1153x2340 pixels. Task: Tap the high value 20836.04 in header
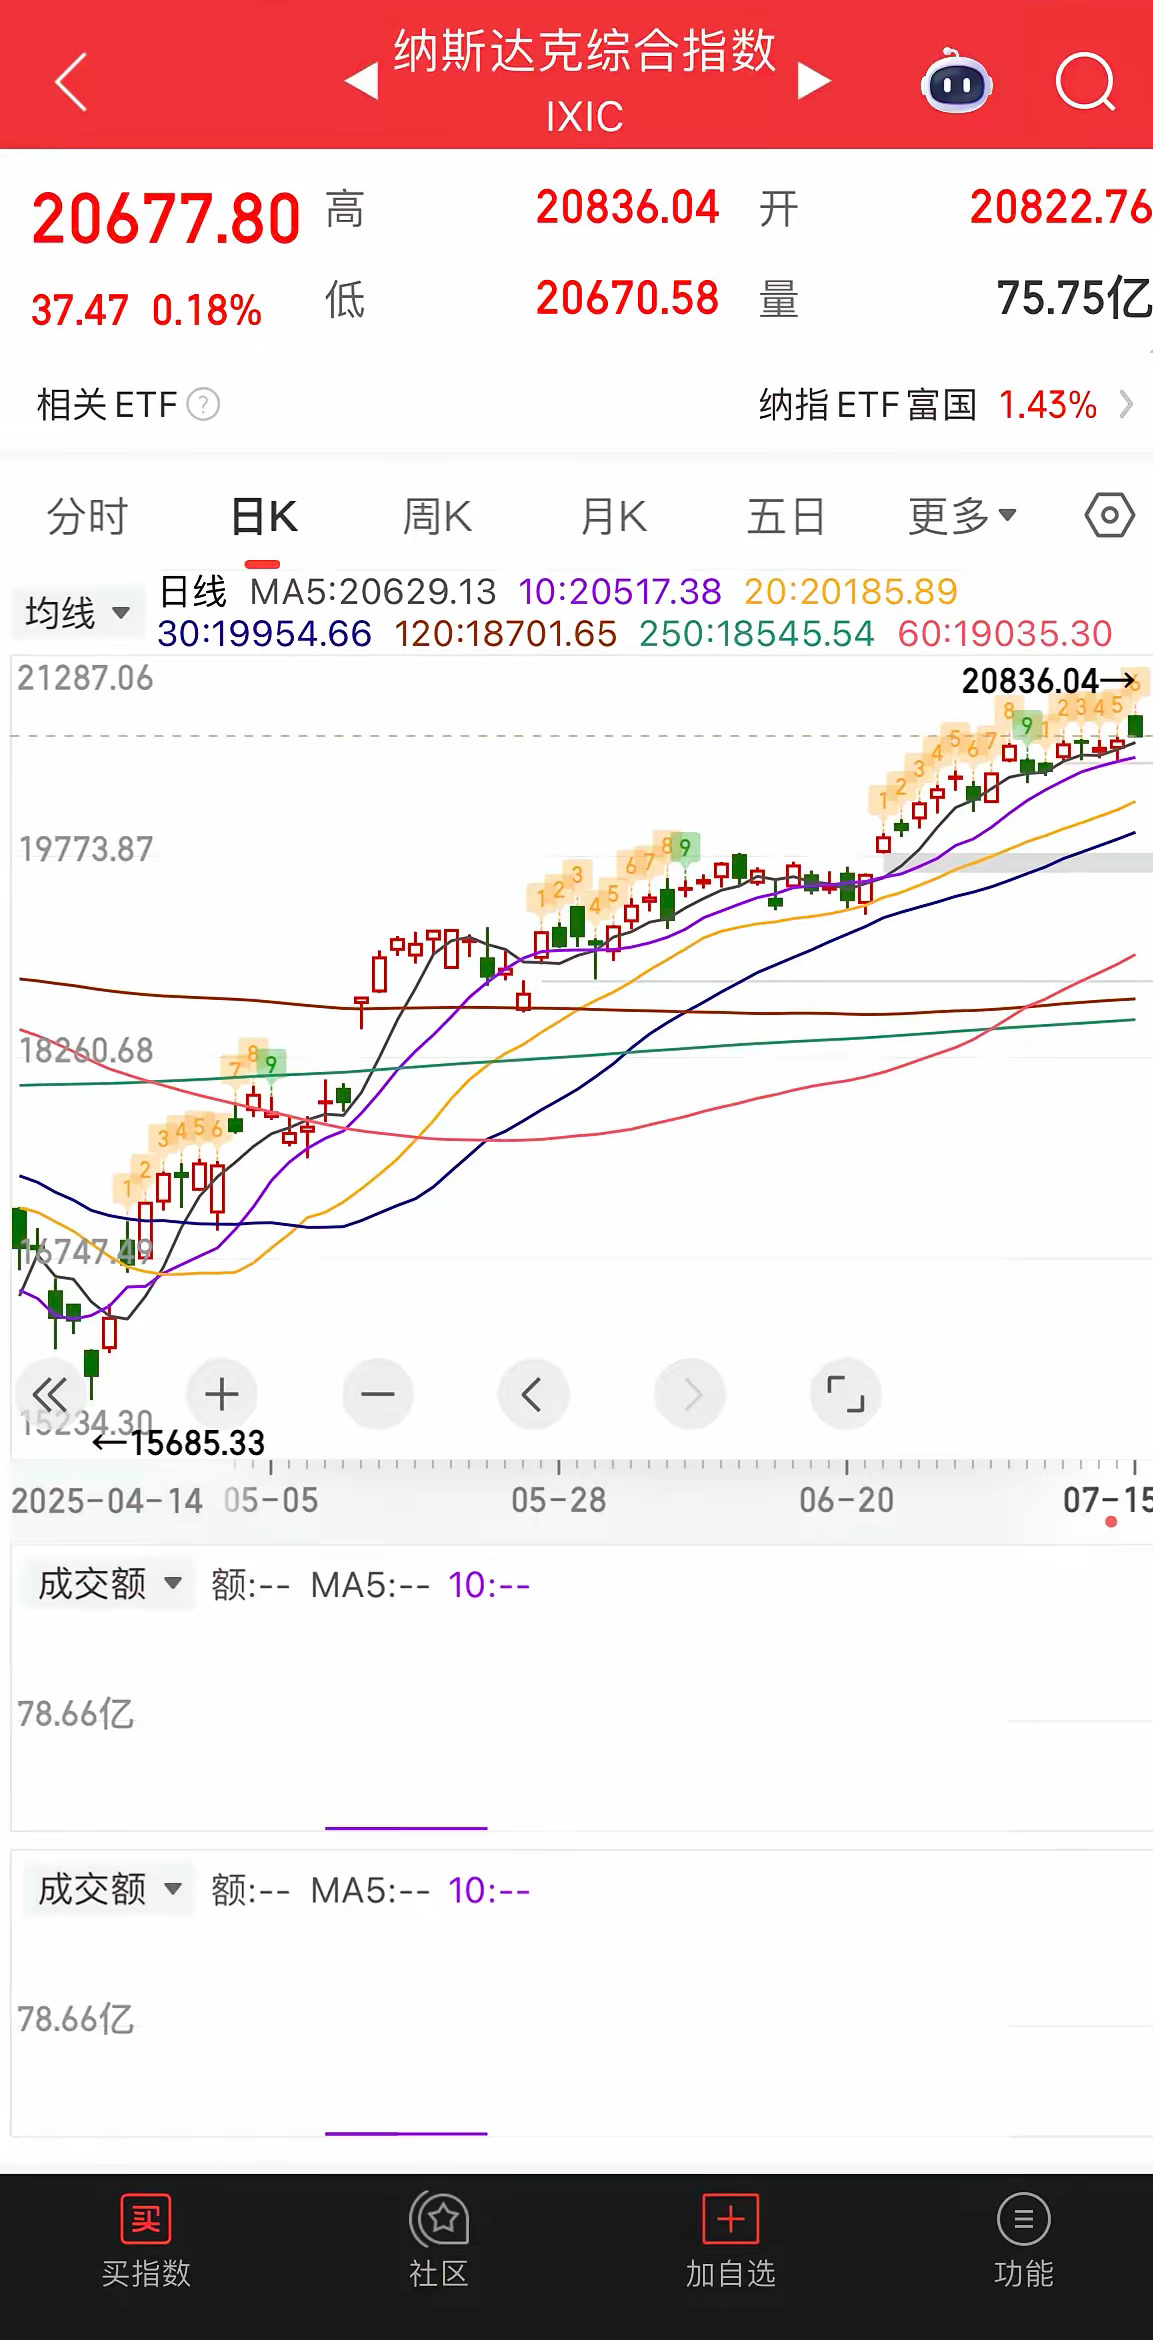click(x=627, y=208)
